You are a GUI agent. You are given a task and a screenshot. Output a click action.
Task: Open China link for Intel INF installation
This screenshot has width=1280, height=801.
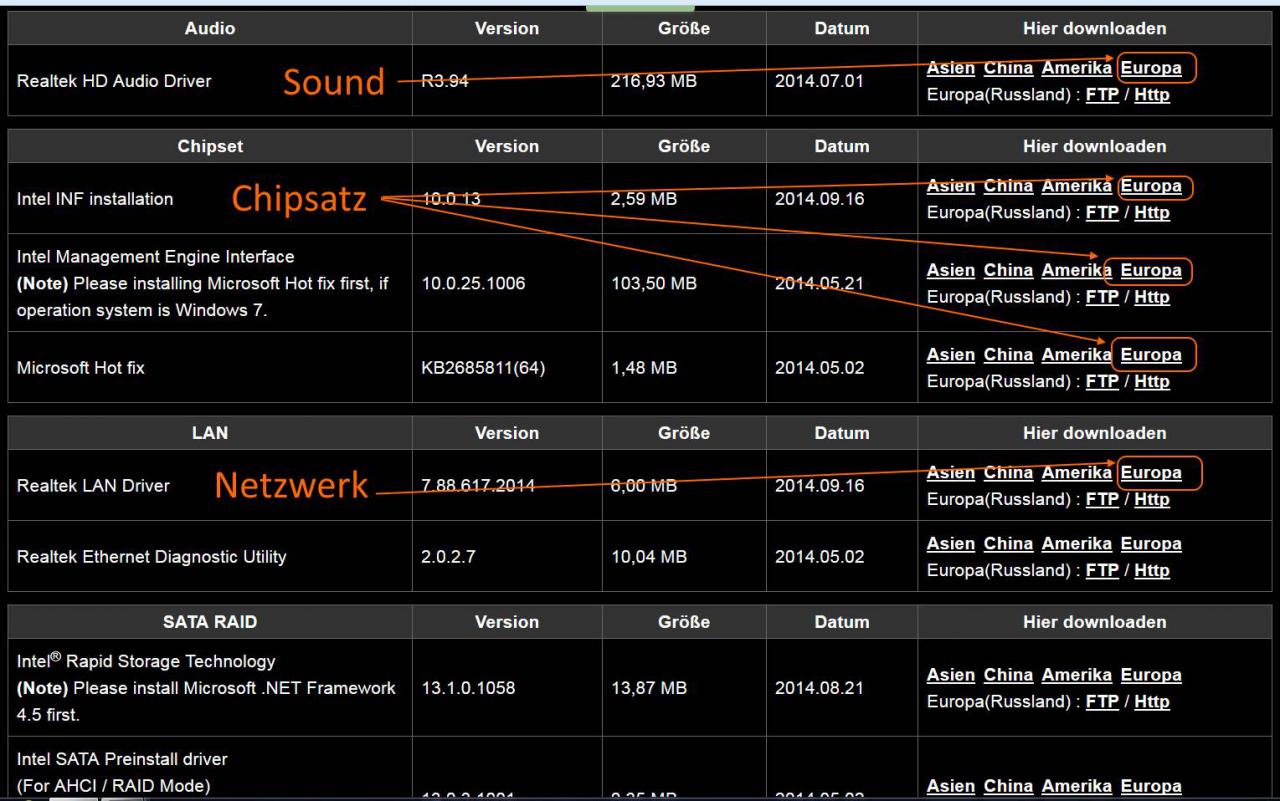[1008, 186]
